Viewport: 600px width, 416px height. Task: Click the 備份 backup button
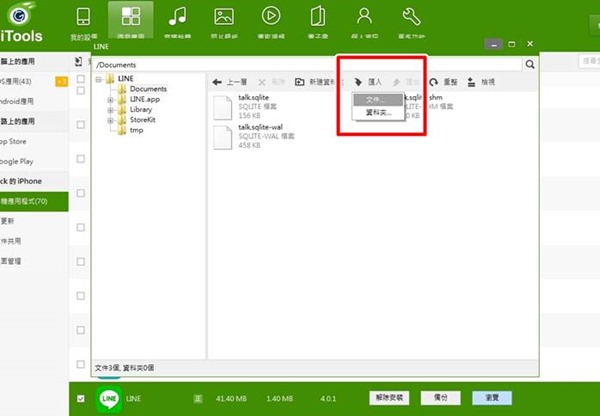440,398
